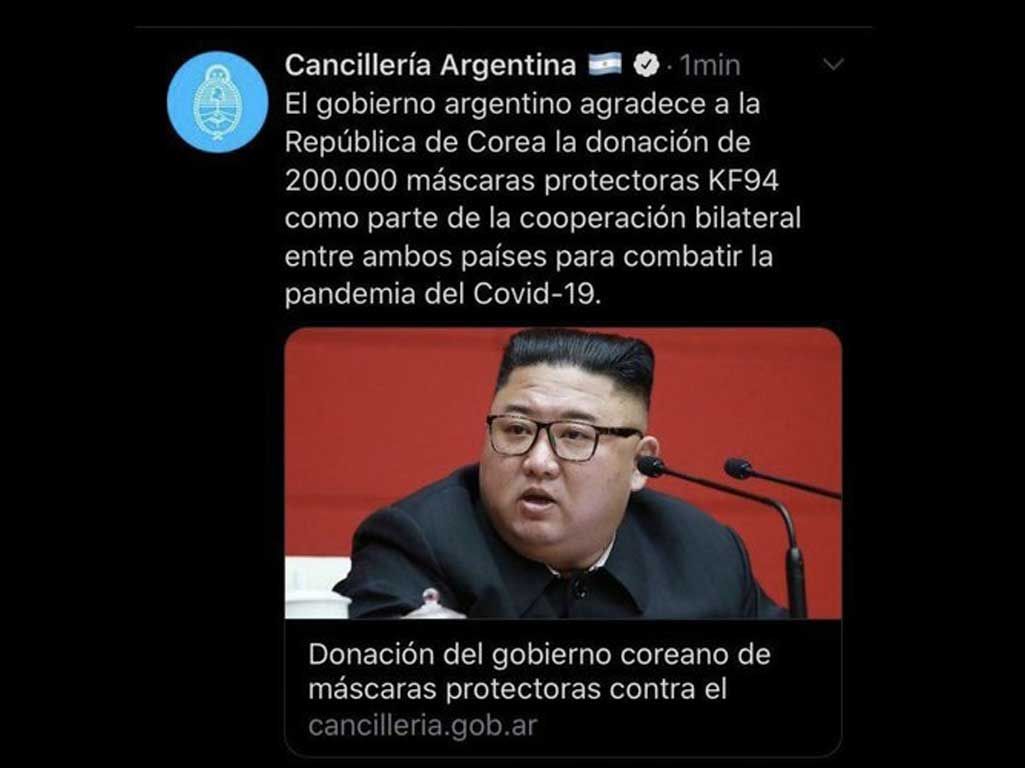Click the "200.000" figure in the tweet
Screen dimensions: 1025x768
341,180
